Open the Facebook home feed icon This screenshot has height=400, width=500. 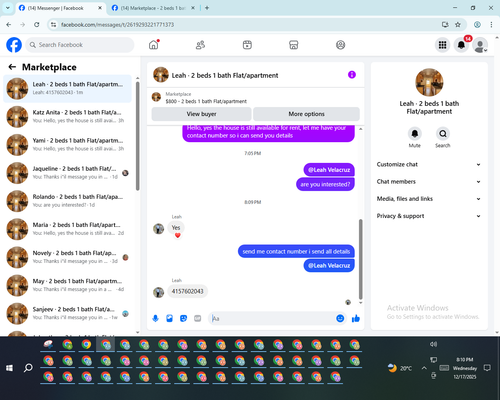click(x=154, y=45)
